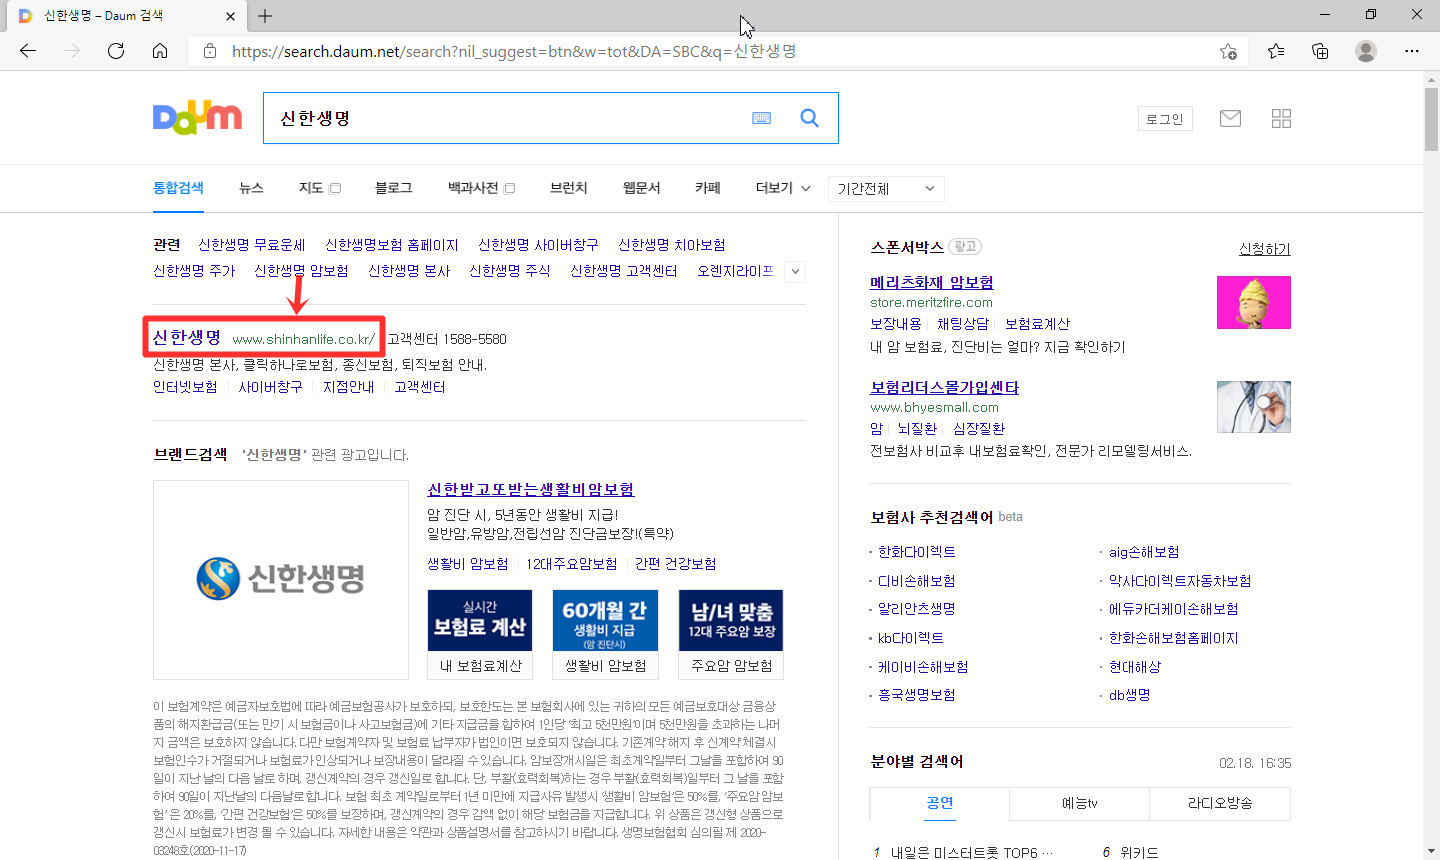This screenshot has height=860, width=1440.
Task: Reload the page with refresh icon
Action: point(116,51)
